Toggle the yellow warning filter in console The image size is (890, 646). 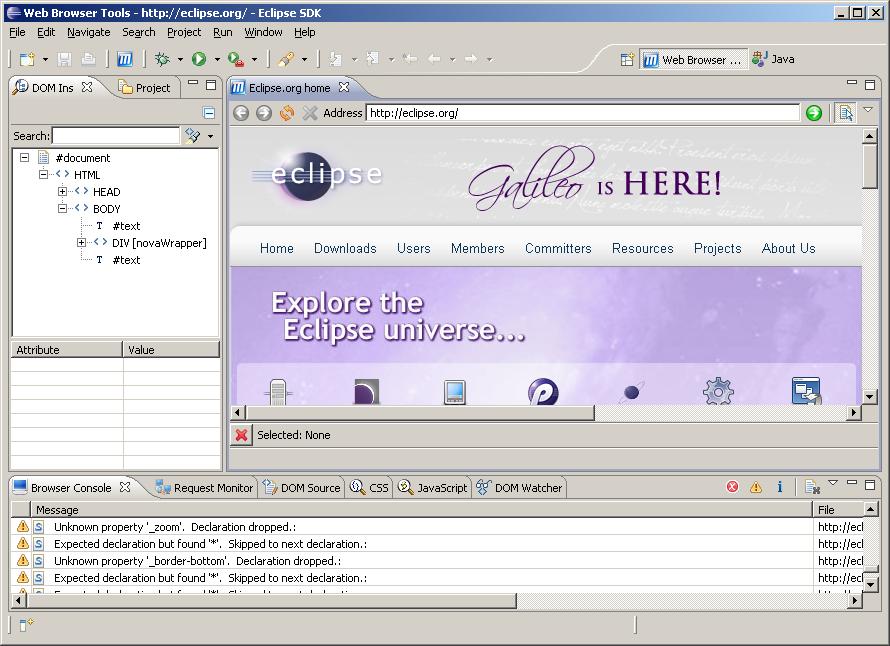(x=756, y=487)
